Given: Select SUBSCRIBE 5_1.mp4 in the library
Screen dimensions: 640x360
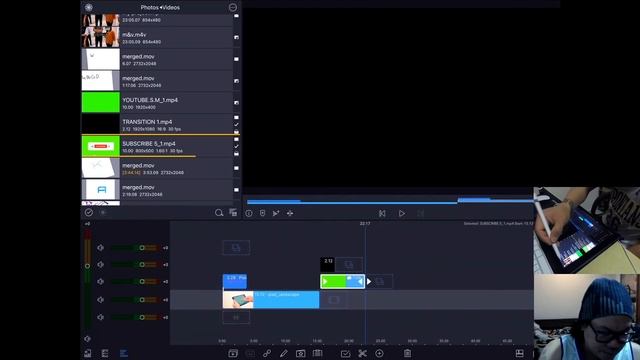Looking at the screenshot, I should coord(157,147).
